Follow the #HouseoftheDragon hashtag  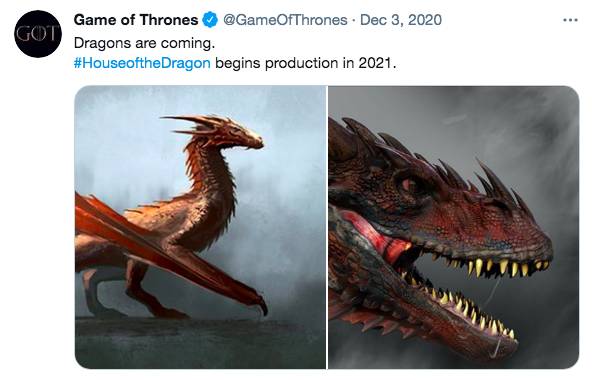pos(142,63)
